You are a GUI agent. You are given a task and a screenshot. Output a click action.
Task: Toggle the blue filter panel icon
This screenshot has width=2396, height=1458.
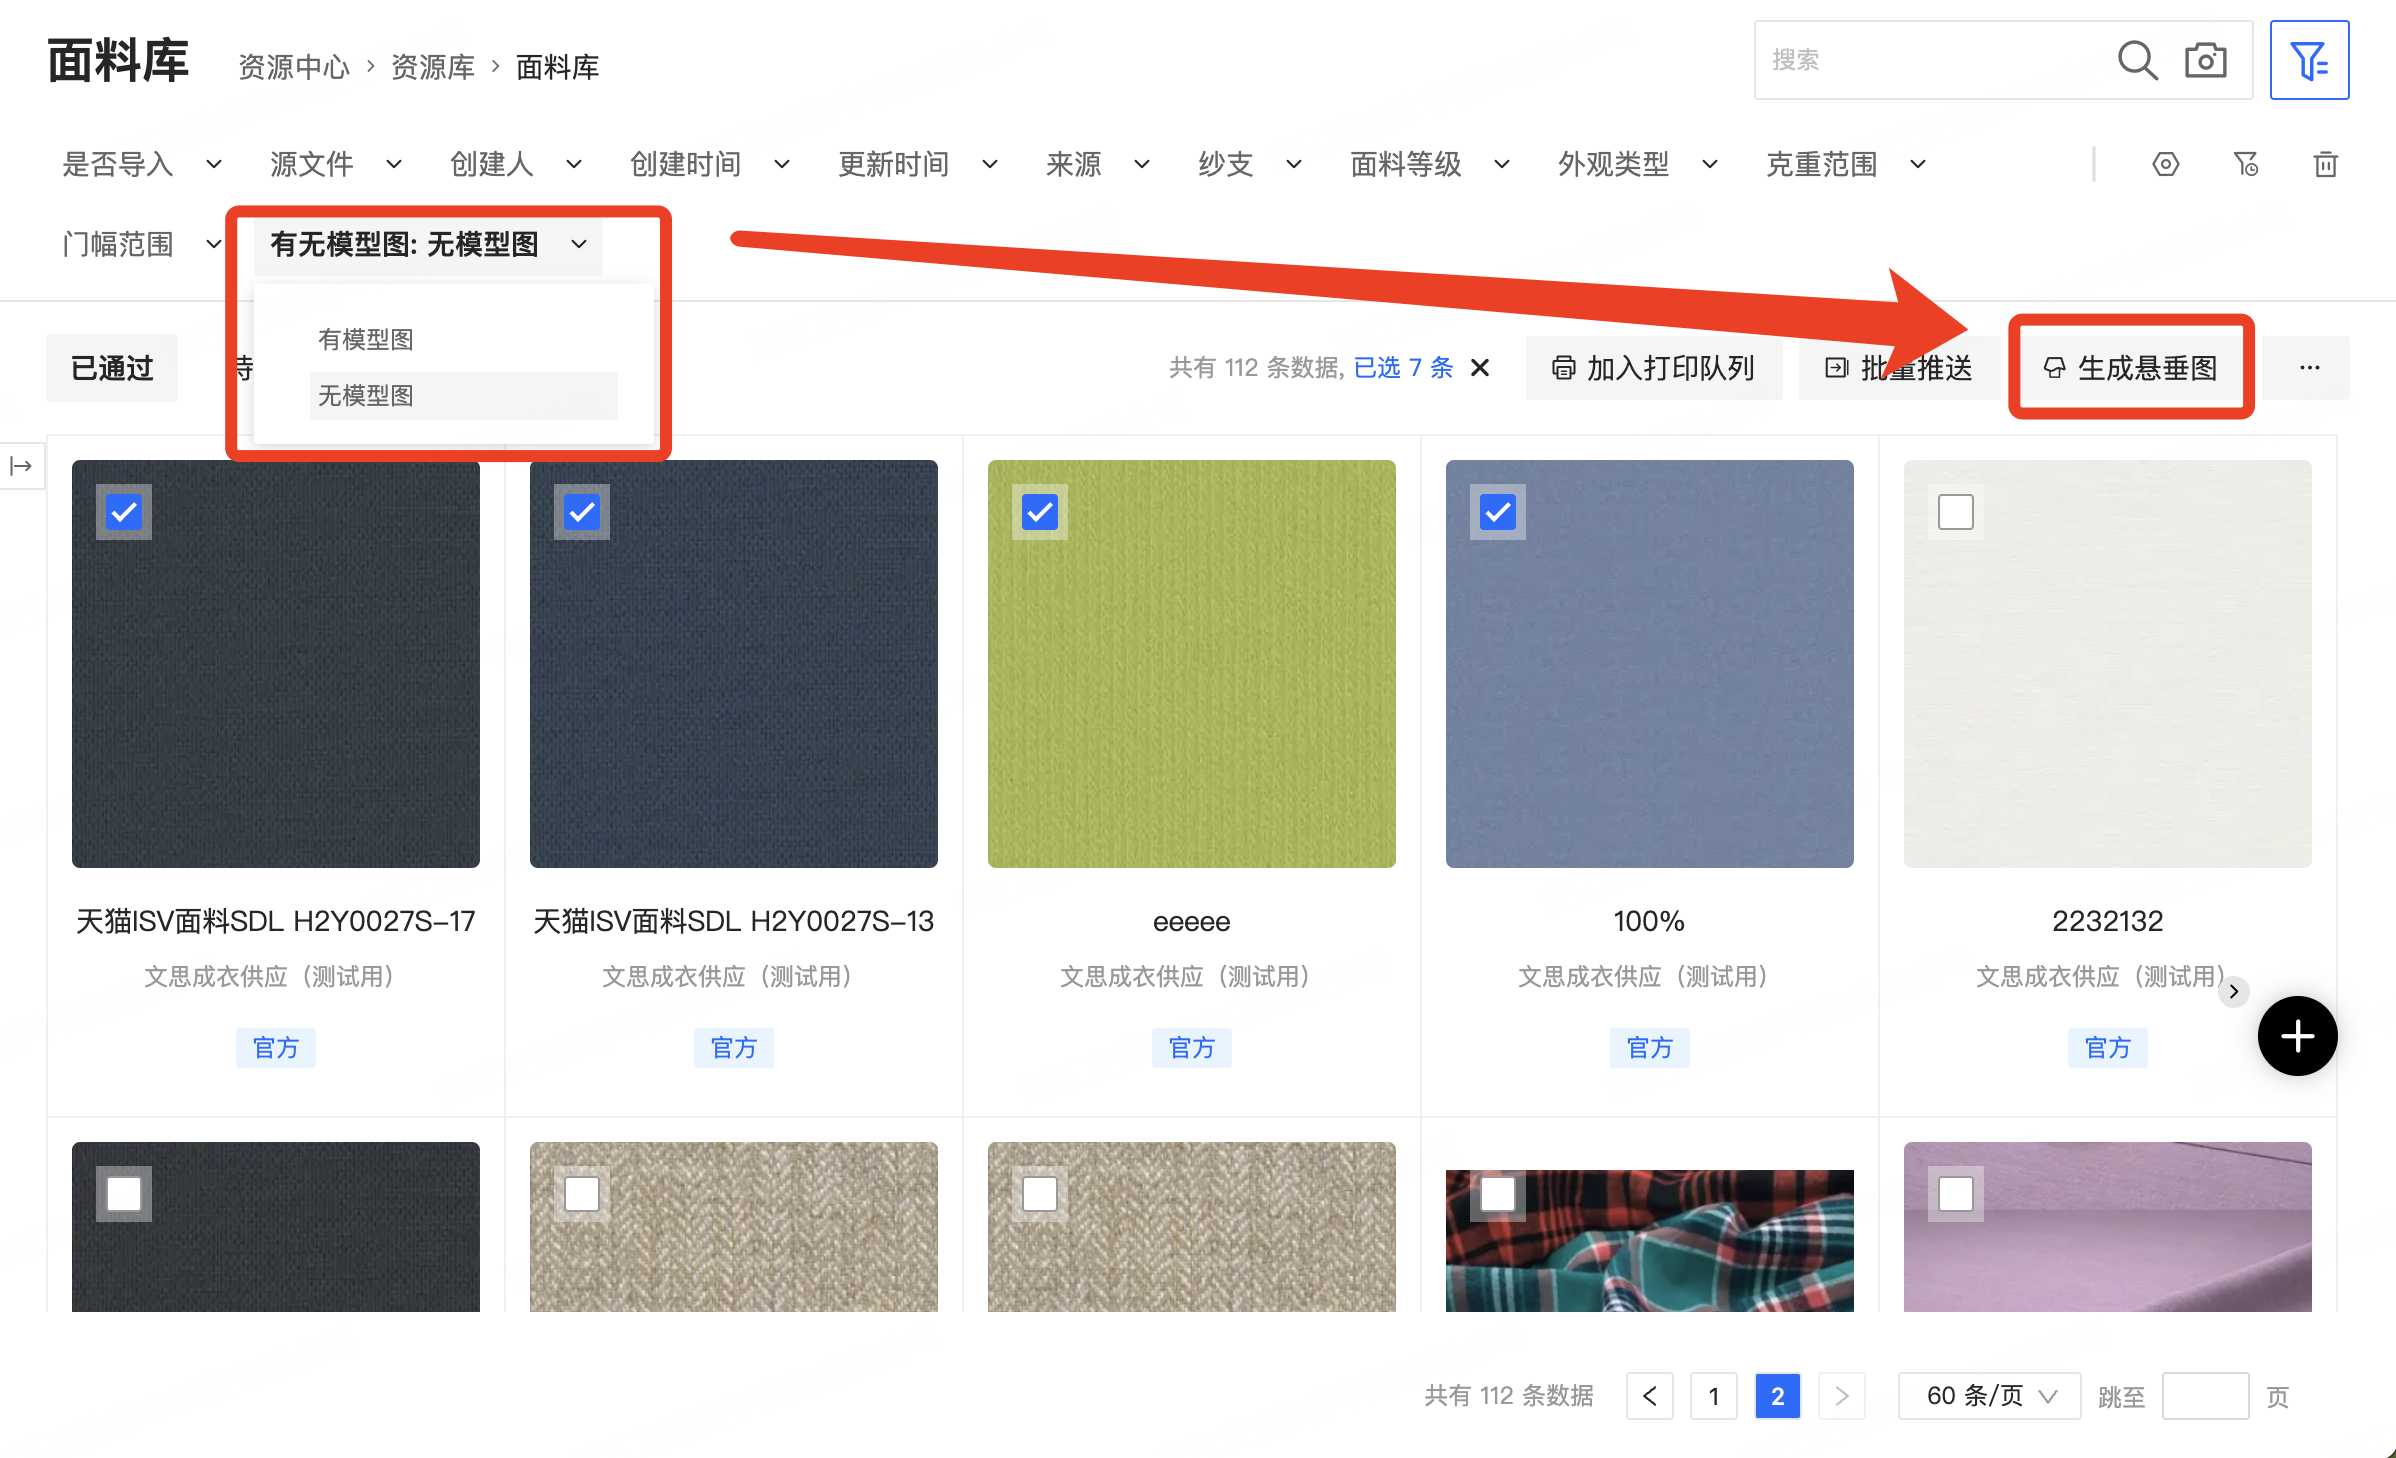point(2308,61)
